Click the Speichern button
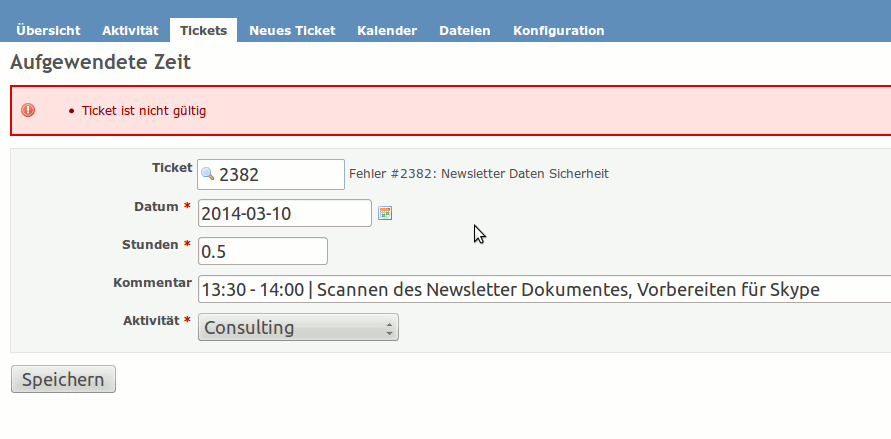 pyautogui.click(x=63, y=379)
